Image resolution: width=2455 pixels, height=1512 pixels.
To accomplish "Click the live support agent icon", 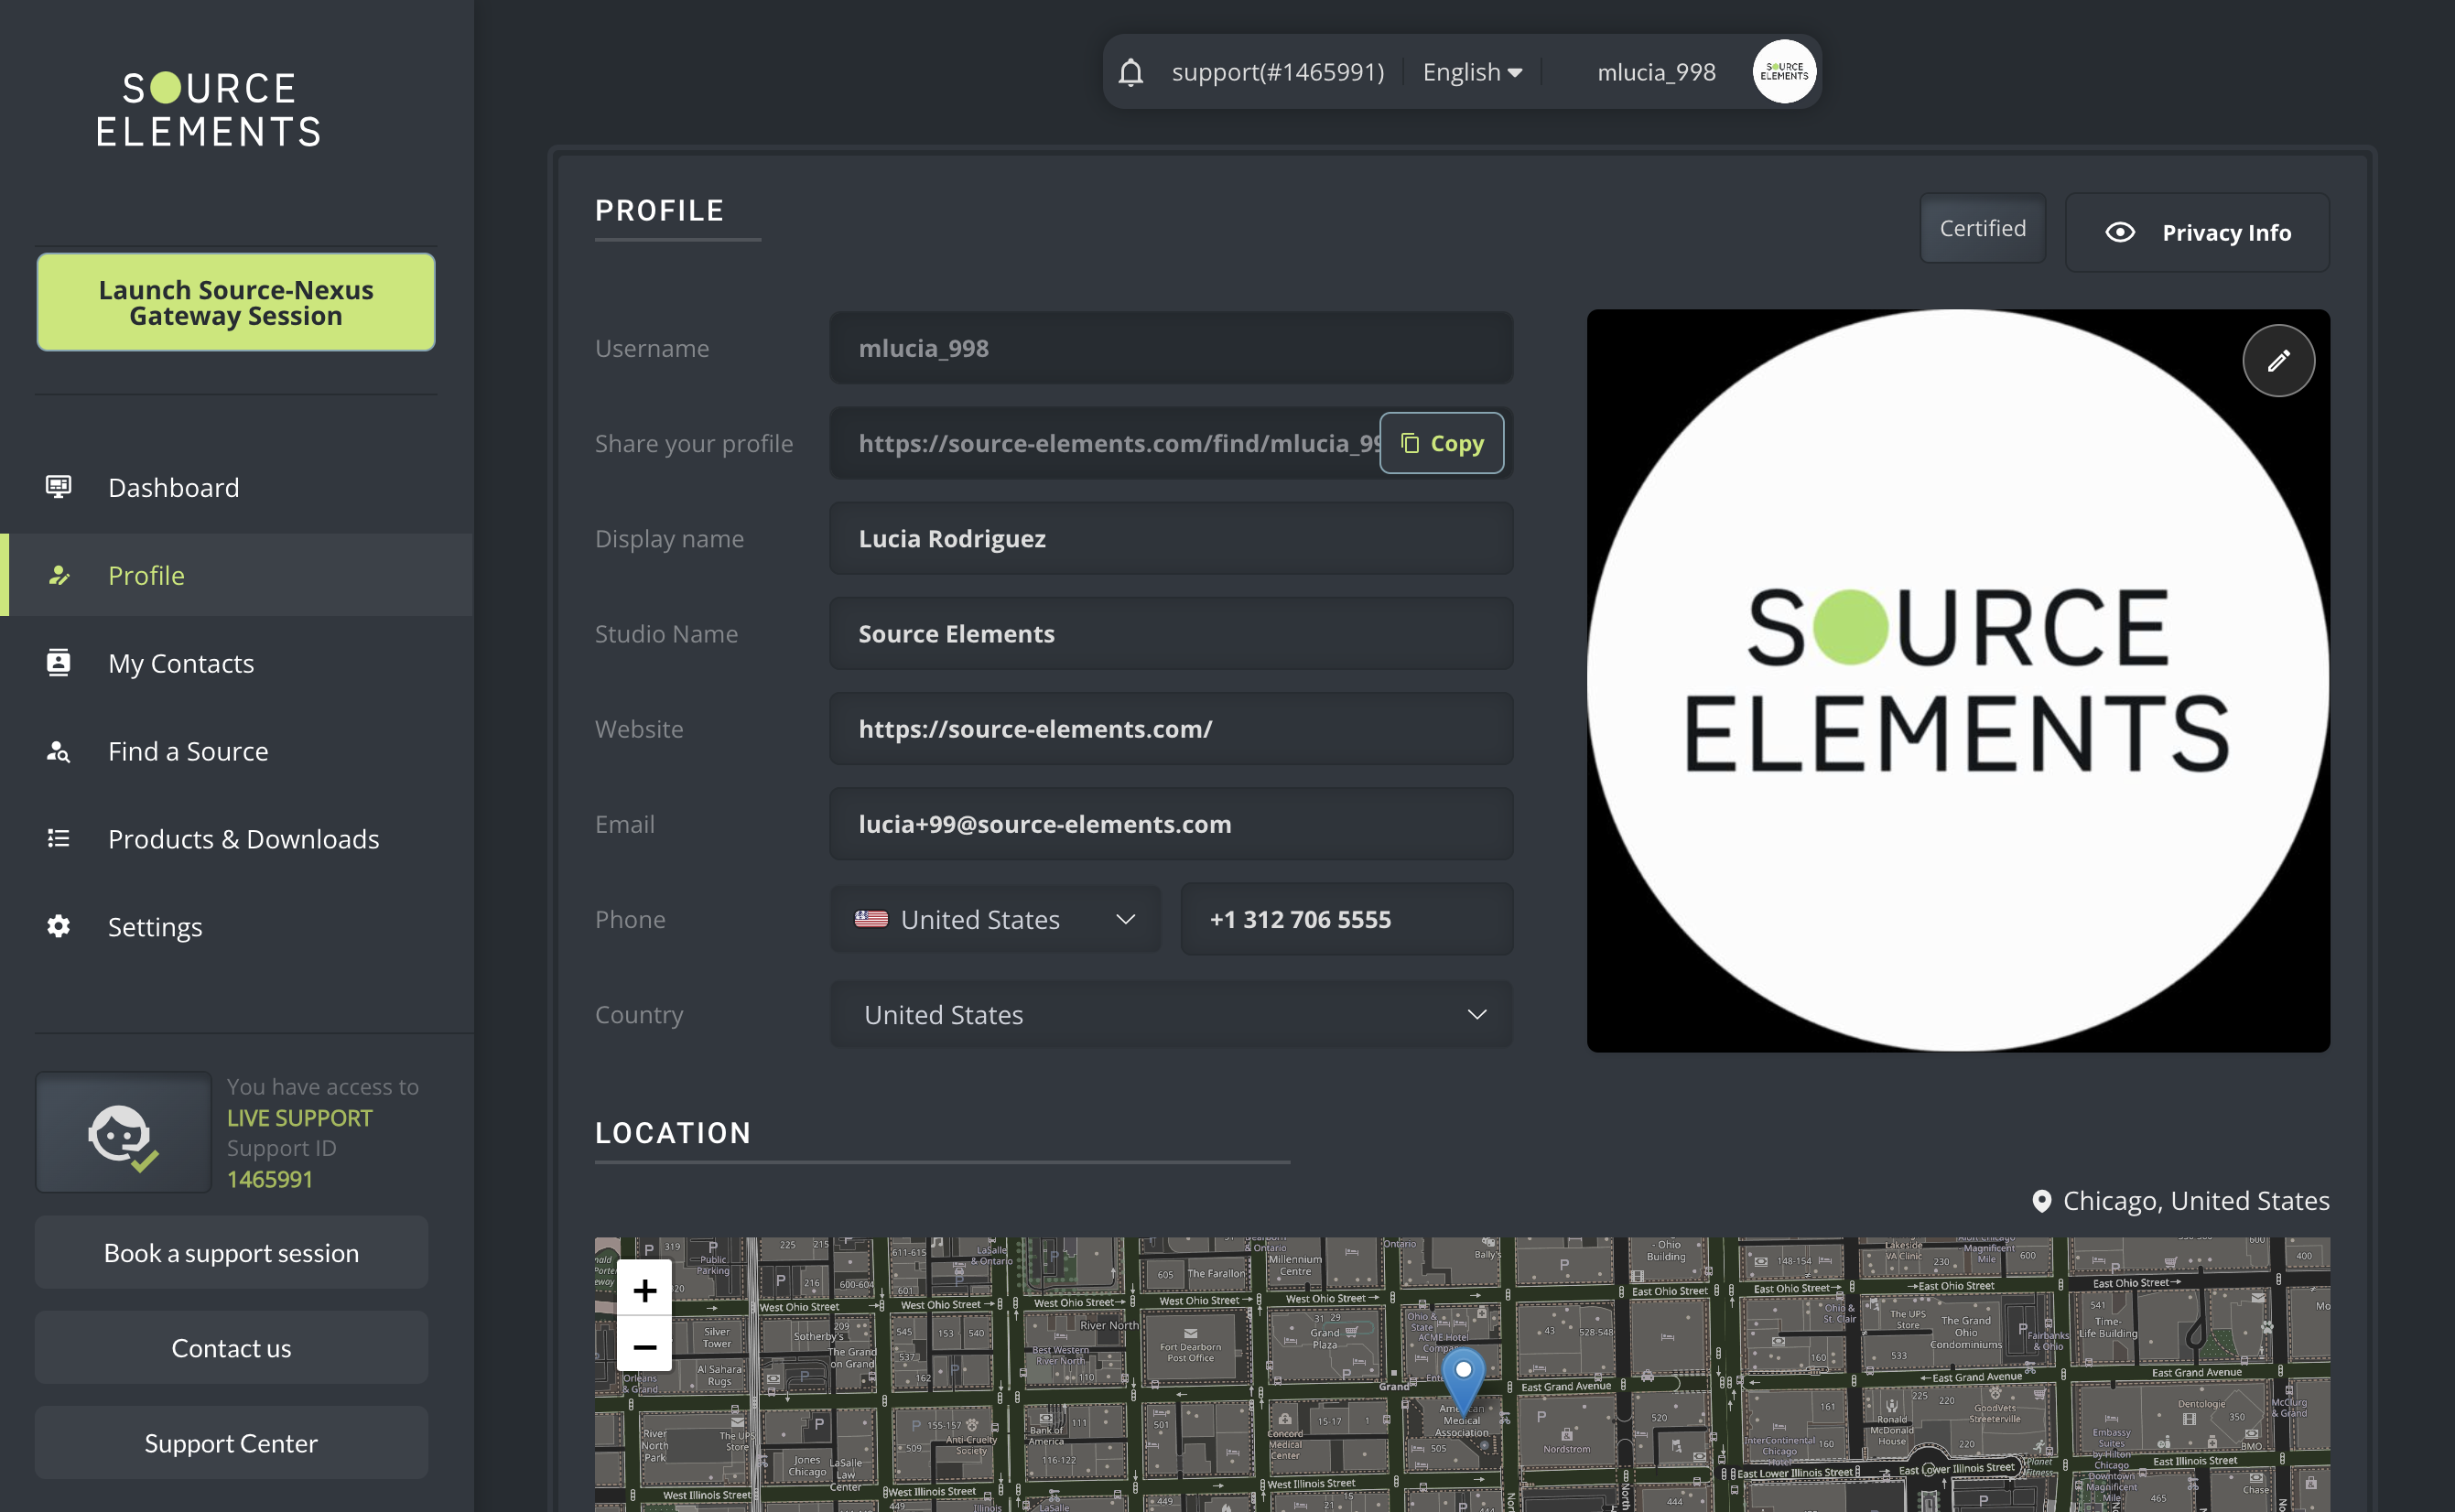I will [122, 1133].
